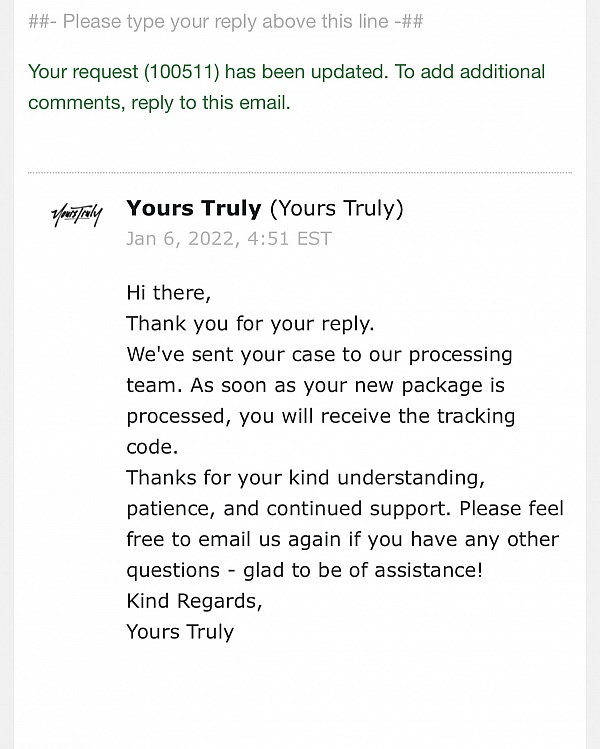Click the bold Yours Truly sender name
This screenshot has height=749, width=600.
[193, 208]
